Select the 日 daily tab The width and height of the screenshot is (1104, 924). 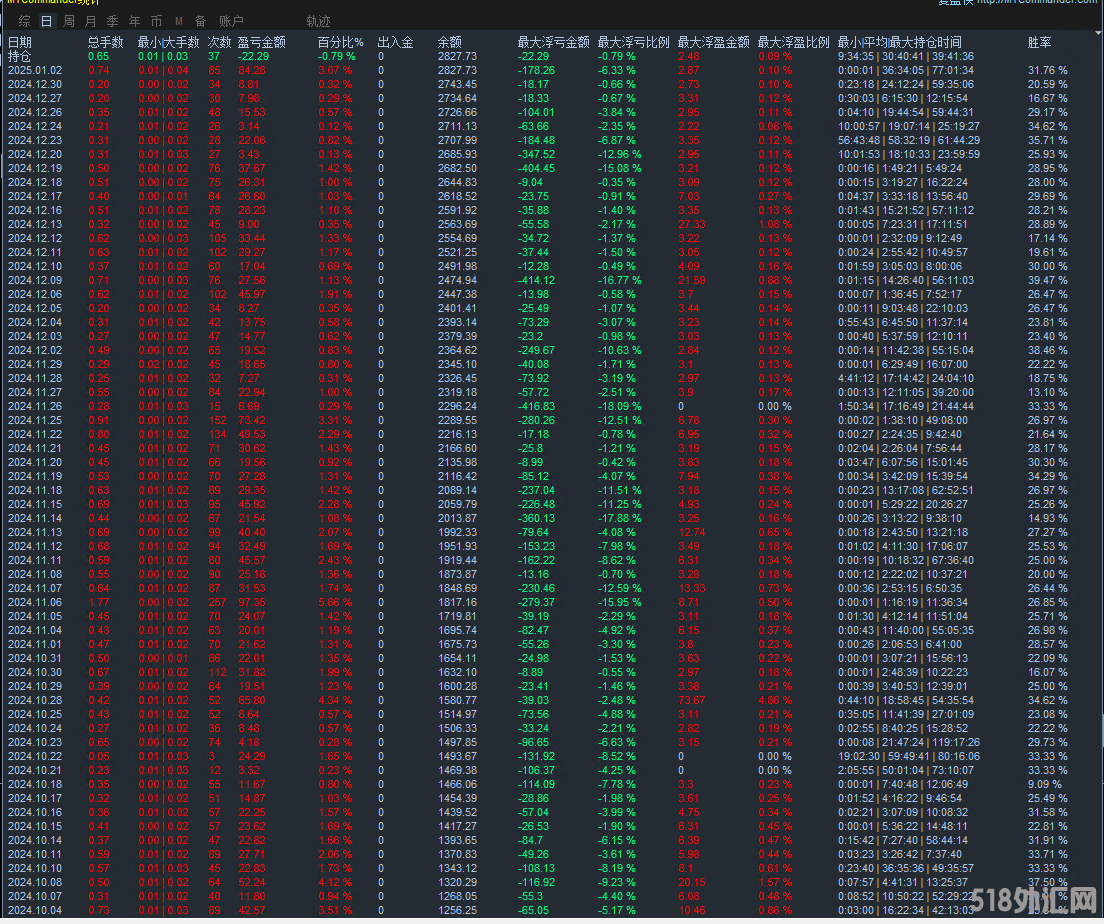46,21
